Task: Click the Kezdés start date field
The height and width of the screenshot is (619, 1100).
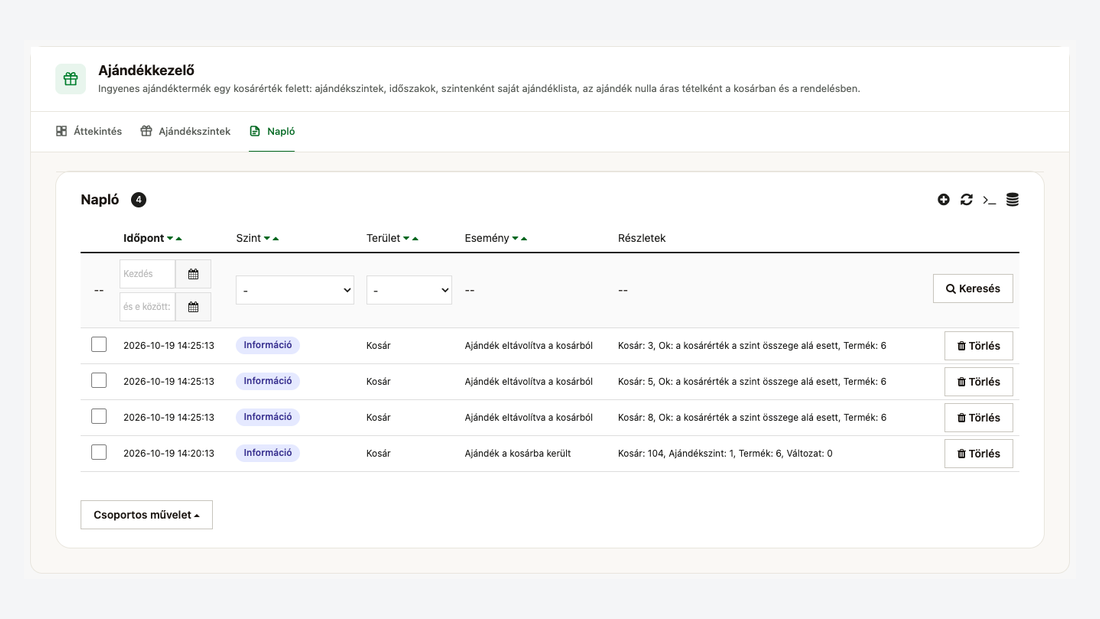Action: pyautogui.click(x=147, y=274)
